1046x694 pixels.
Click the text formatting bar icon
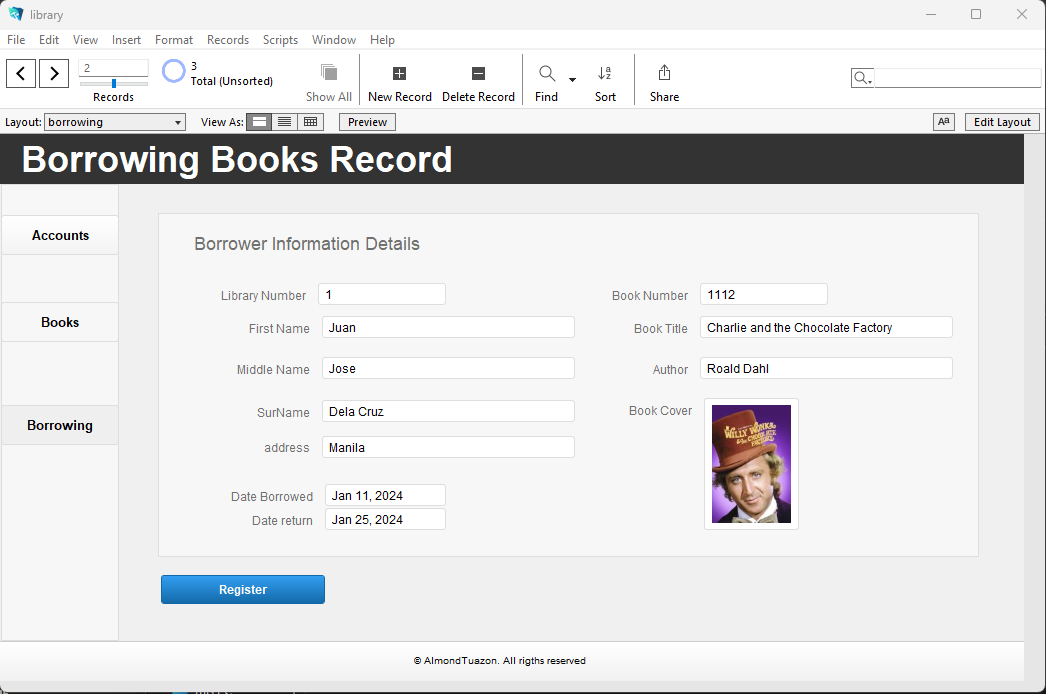[943, 122]
